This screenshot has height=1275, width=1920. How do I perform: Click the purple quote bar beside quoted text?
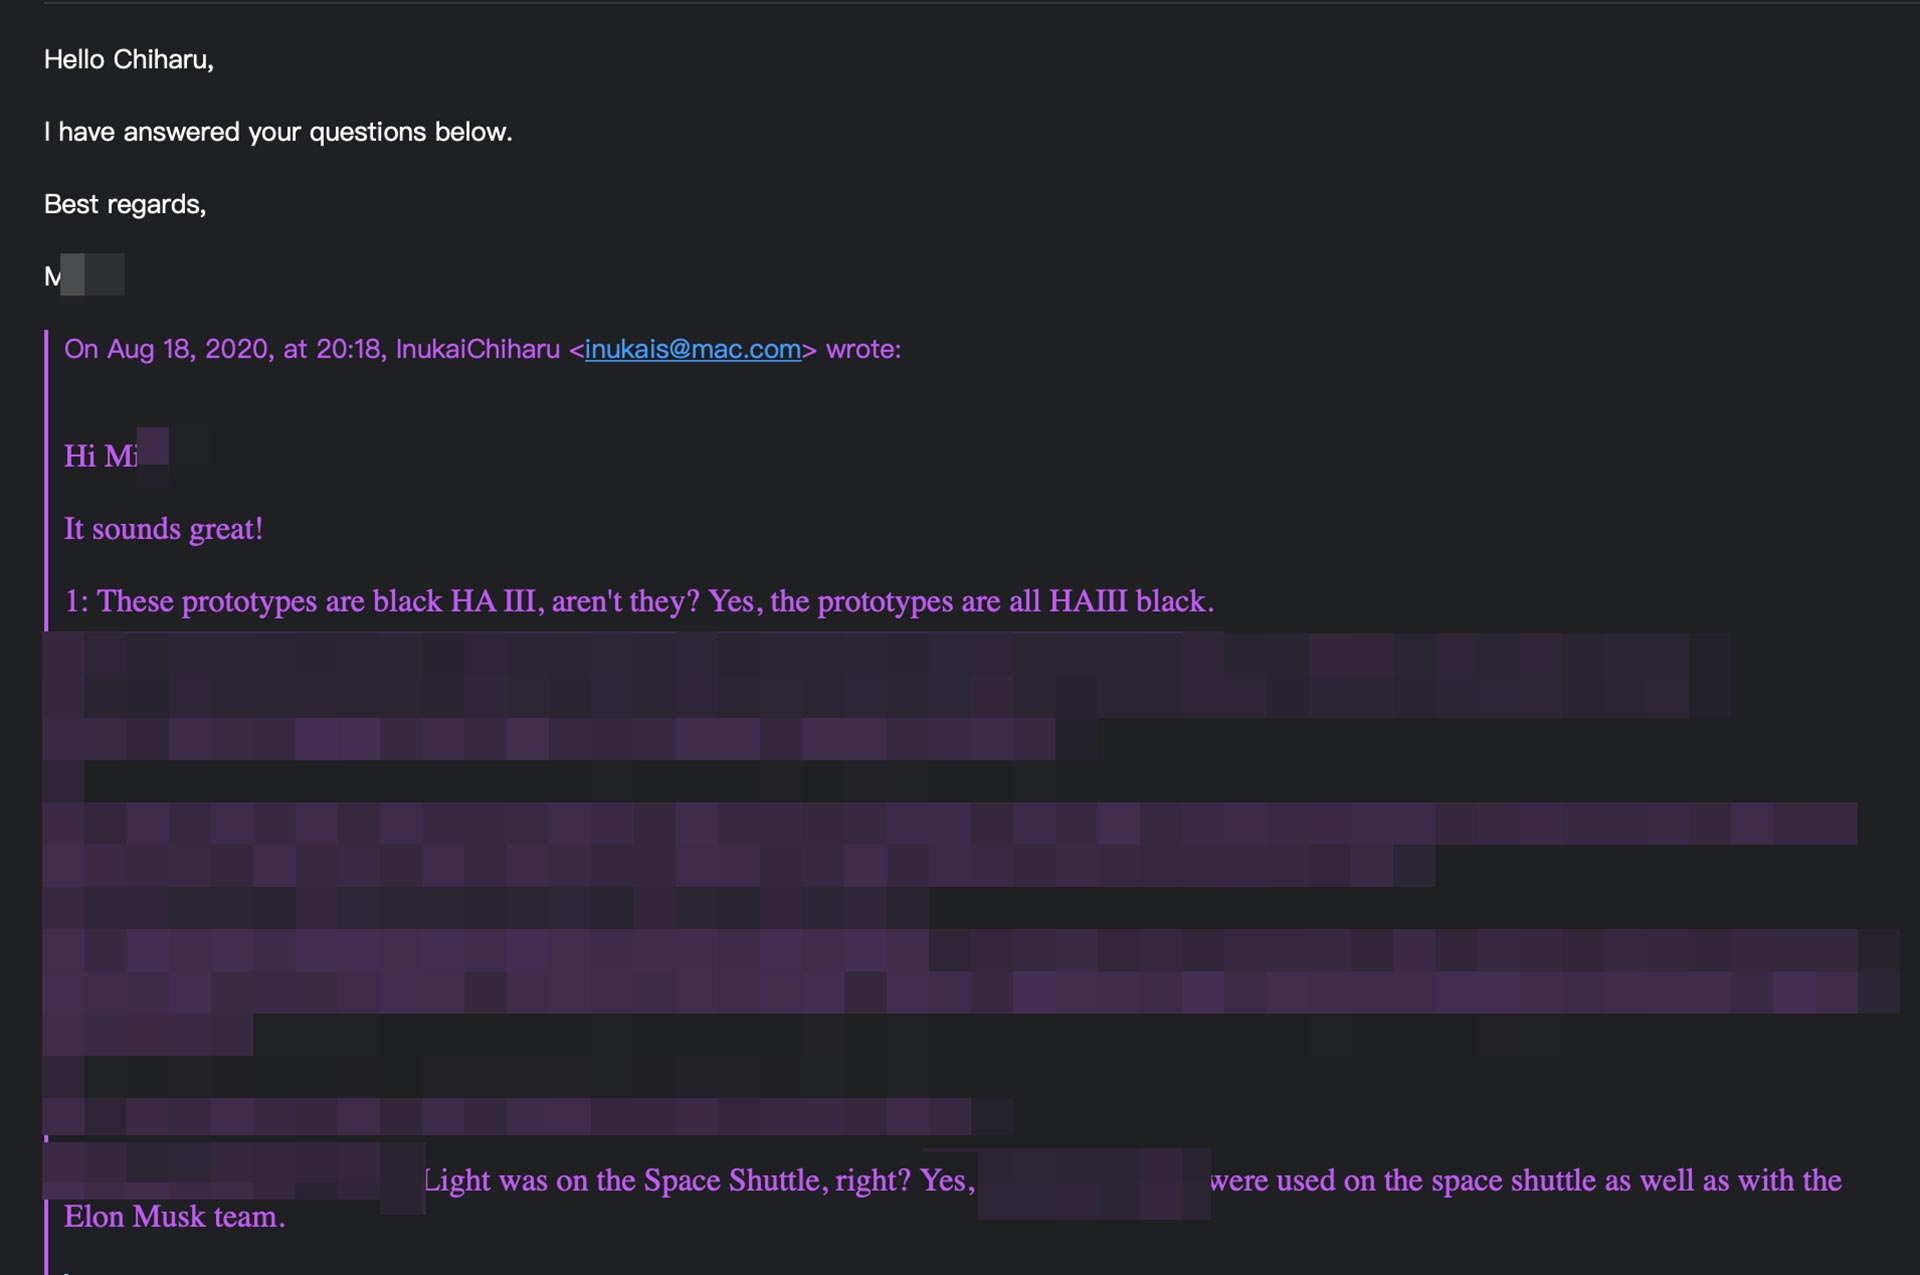tap(46, 480)
